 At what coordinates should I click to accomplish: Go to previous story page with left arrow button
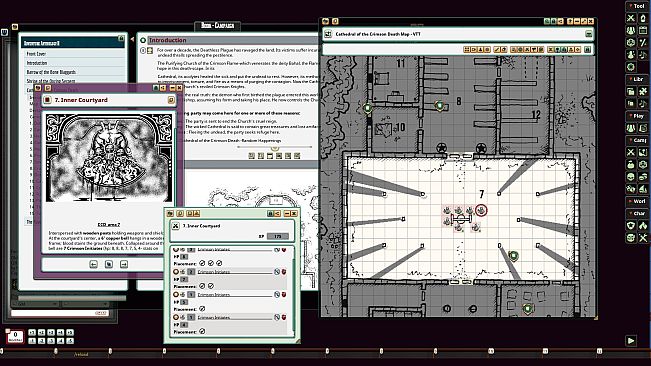pyautogui.click(x=93, y=264)
